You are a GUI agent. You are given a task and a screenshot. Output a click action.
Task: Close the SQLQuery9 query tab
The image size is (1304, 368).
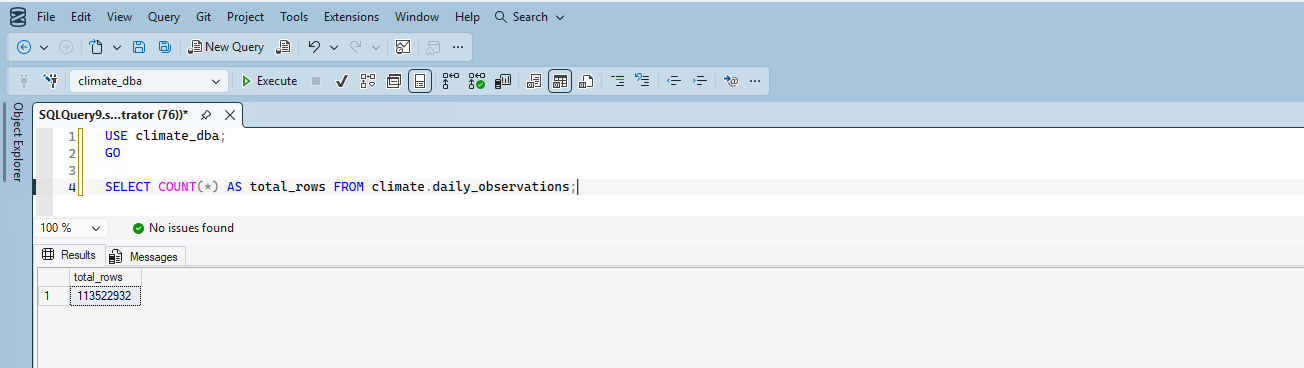coord(229,115)
